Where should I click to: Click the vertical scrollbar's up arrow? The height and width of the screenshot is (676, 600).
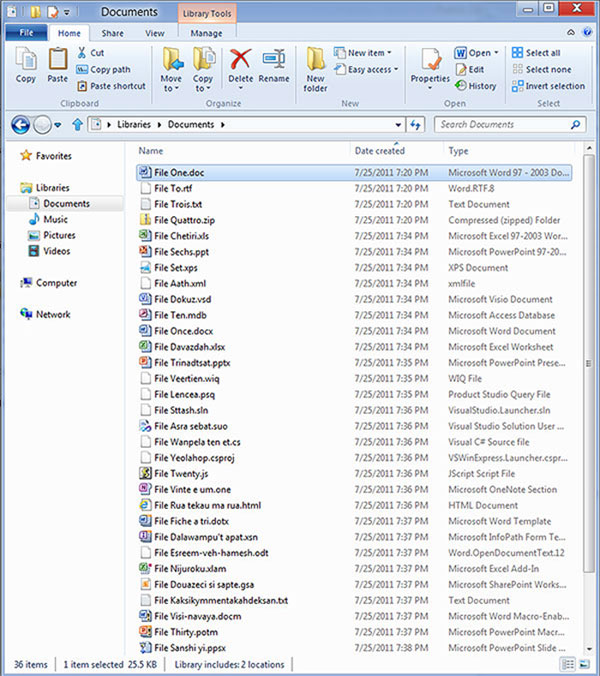588,148
